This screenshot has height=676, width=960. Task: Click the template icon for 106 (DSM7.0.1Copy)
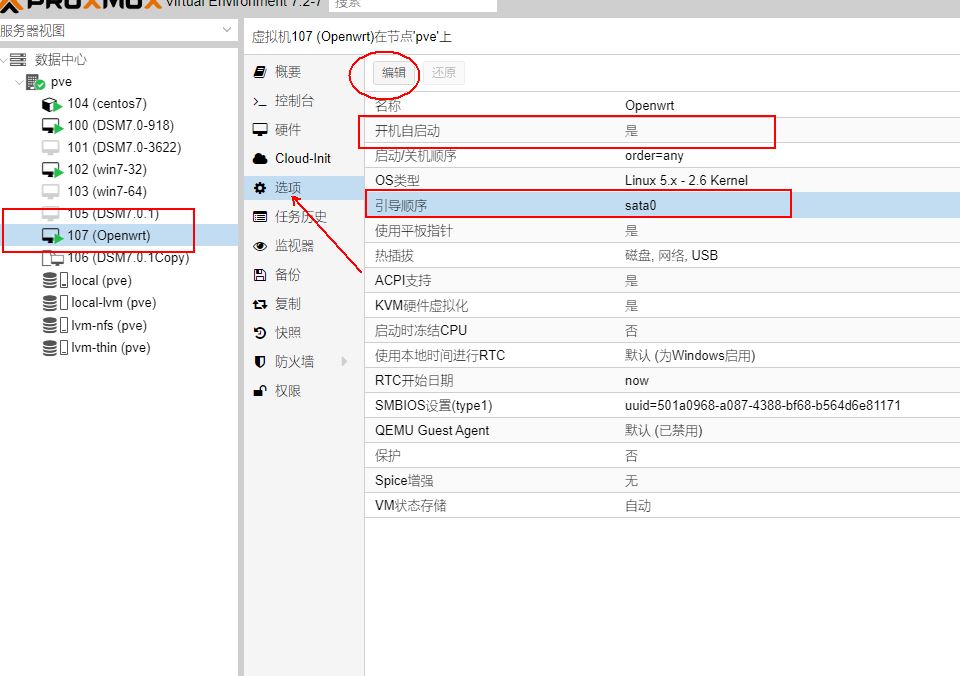[x=53, y=258]
